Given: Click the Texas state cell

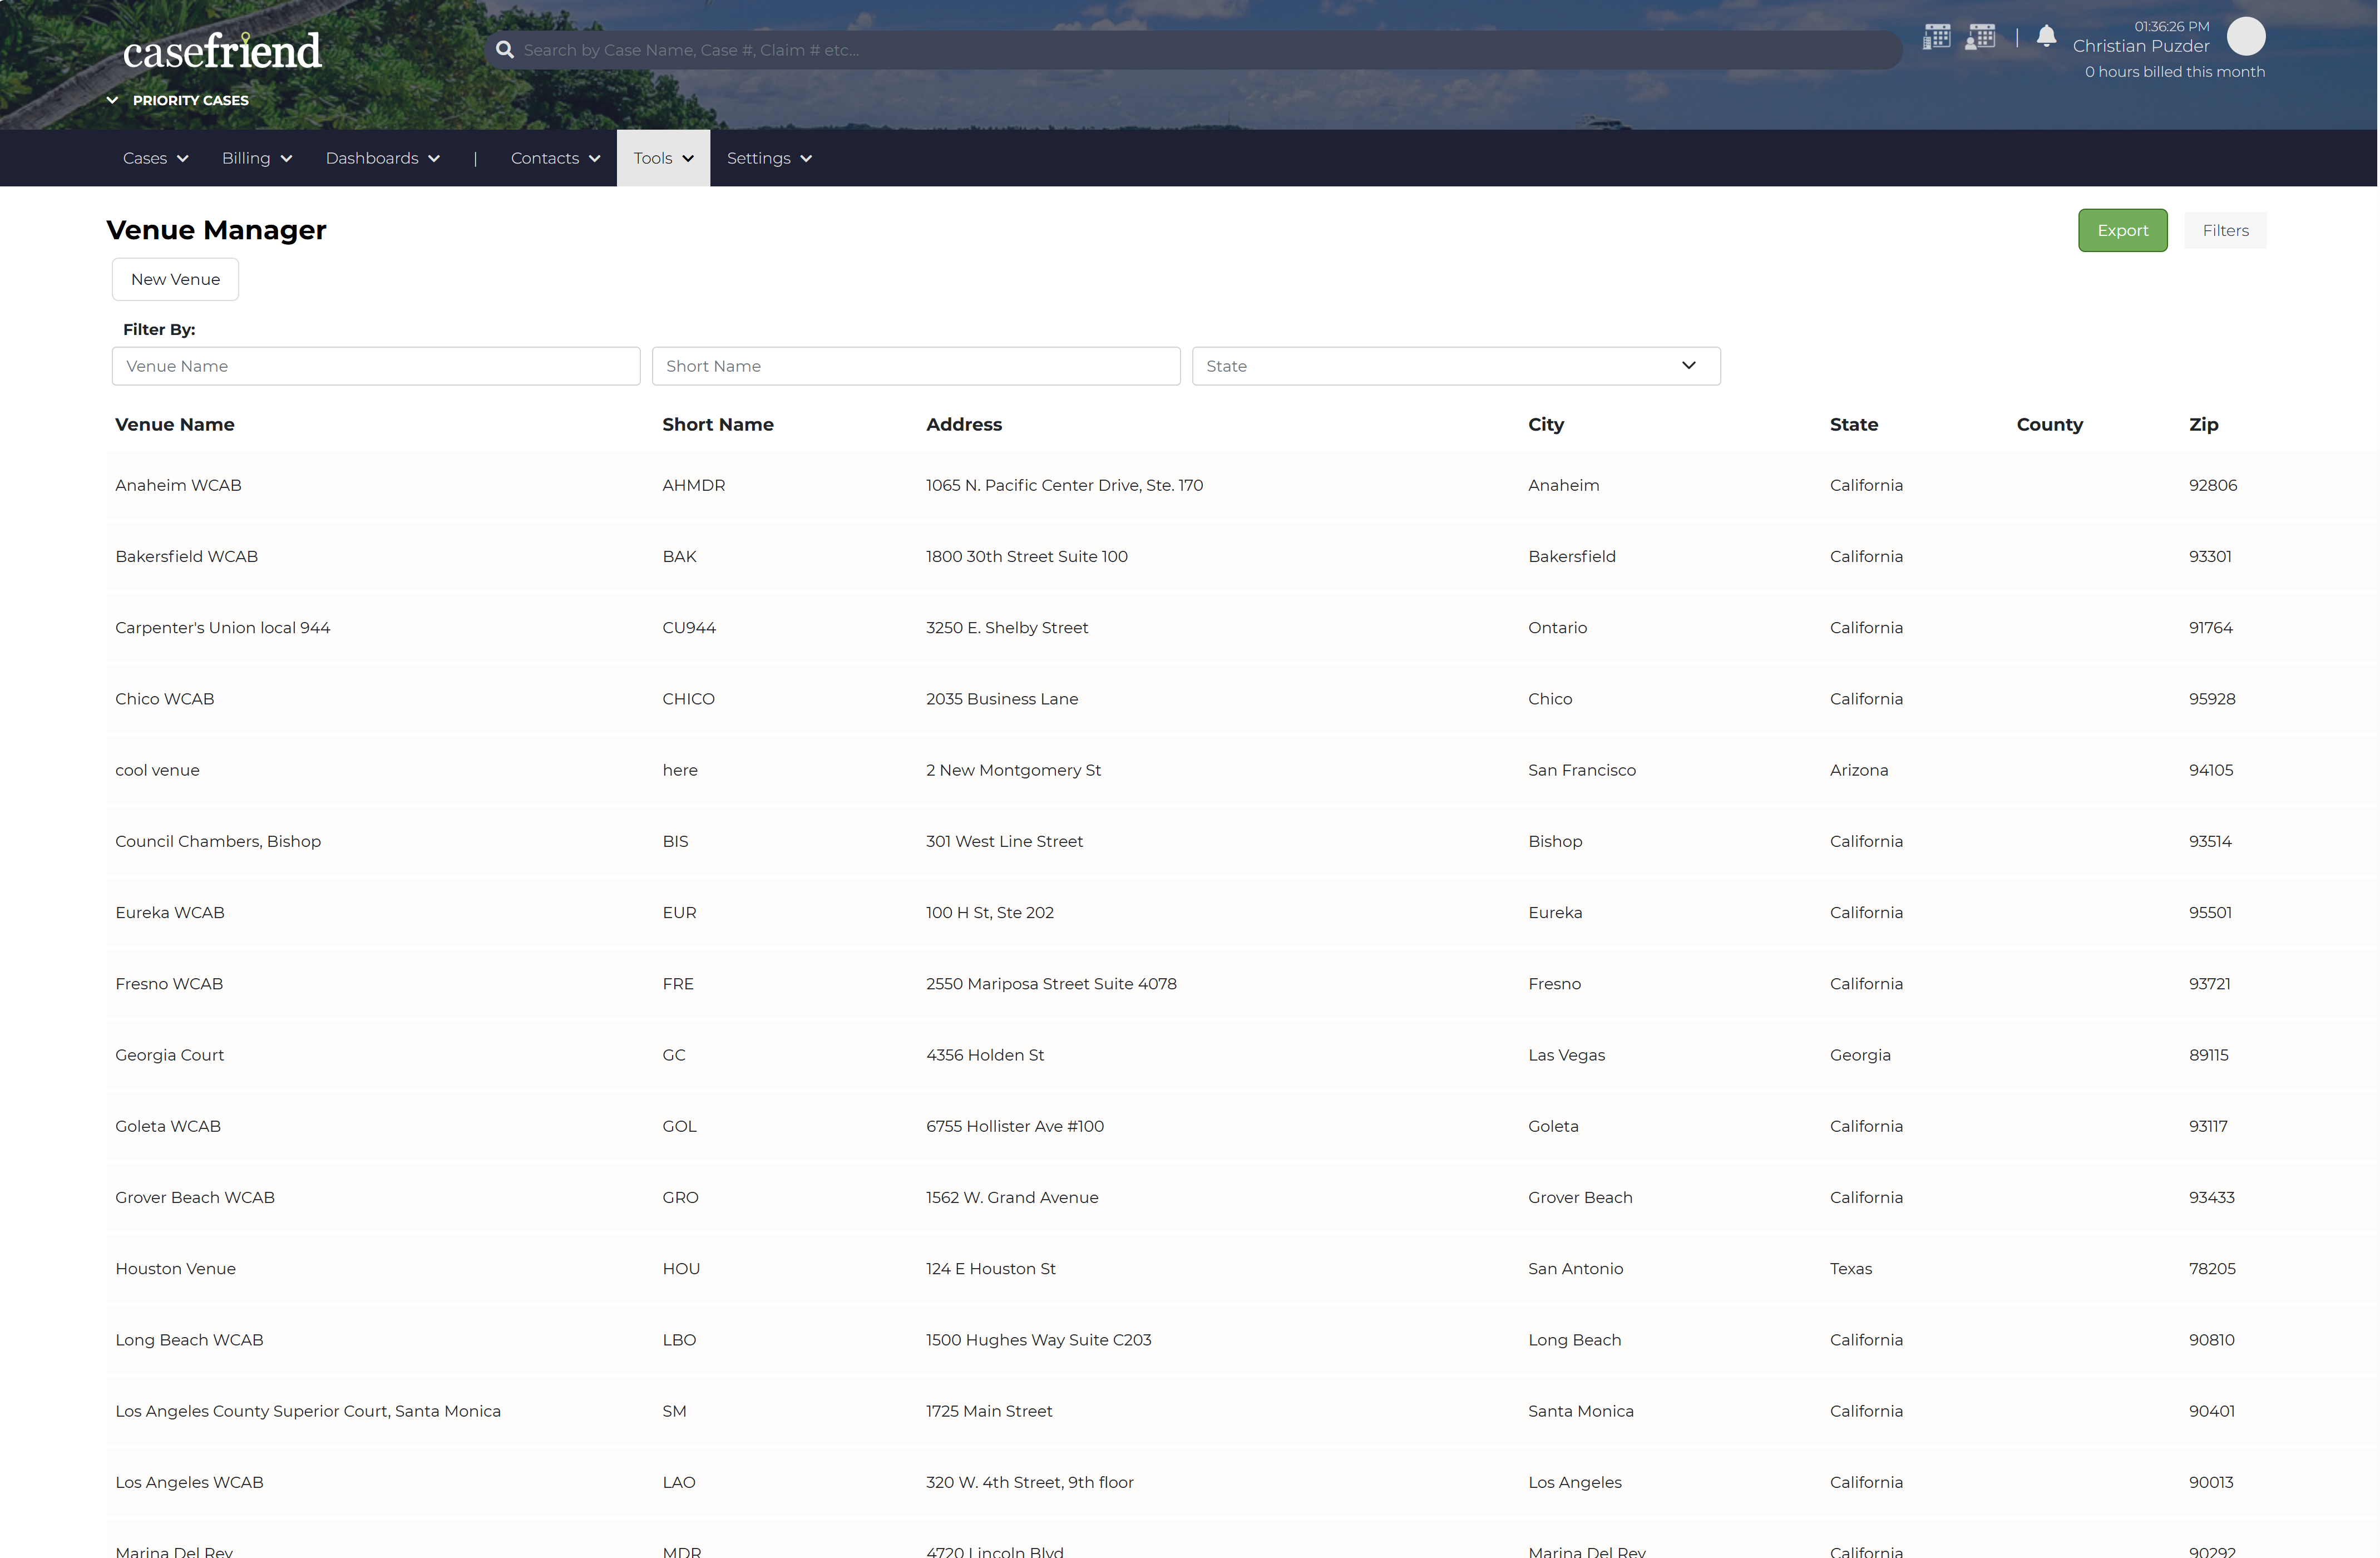Looking at the screenshot, I should coord(1851,1268).
